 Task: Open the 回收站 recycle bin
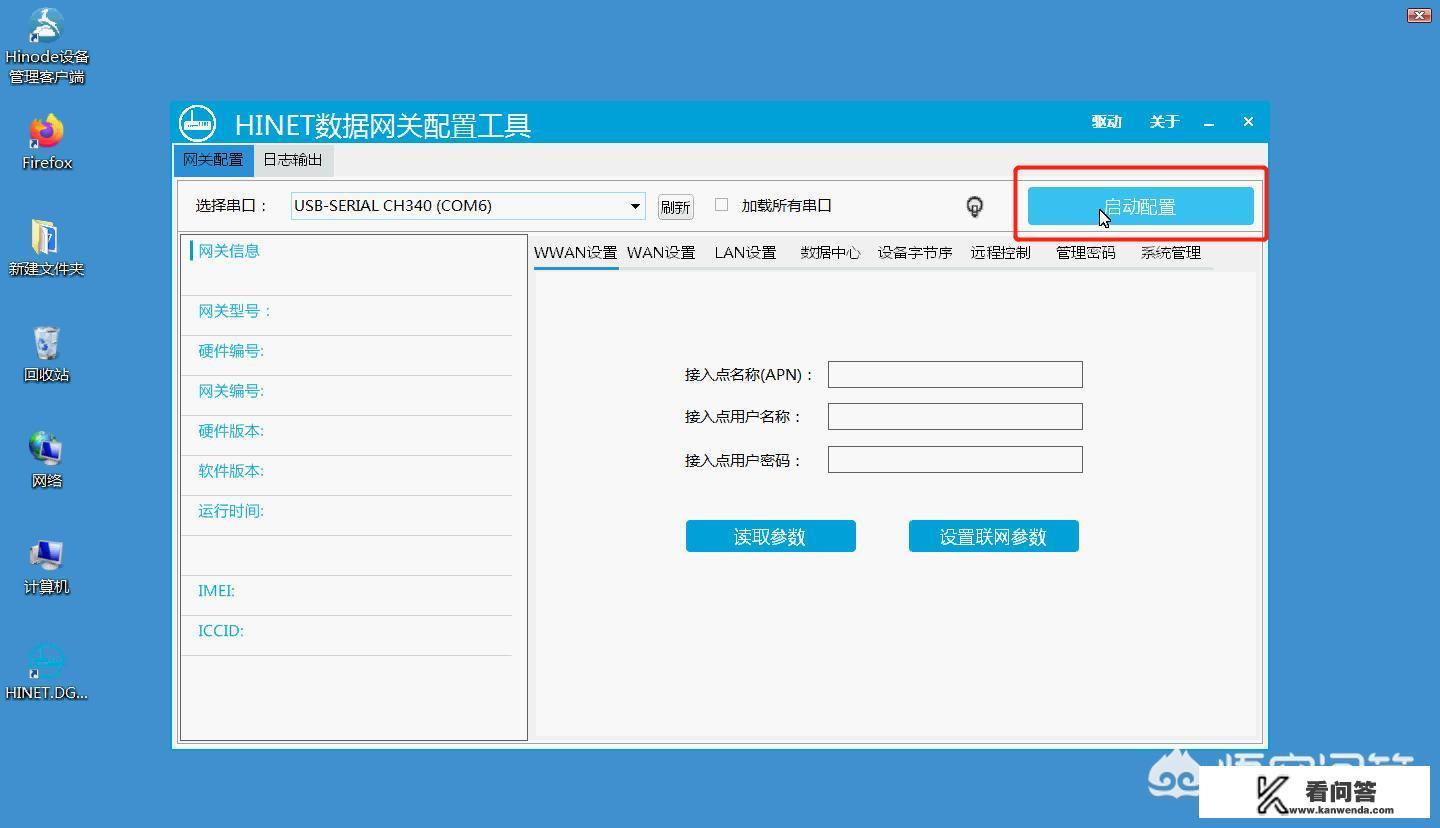tap(47, 344)
